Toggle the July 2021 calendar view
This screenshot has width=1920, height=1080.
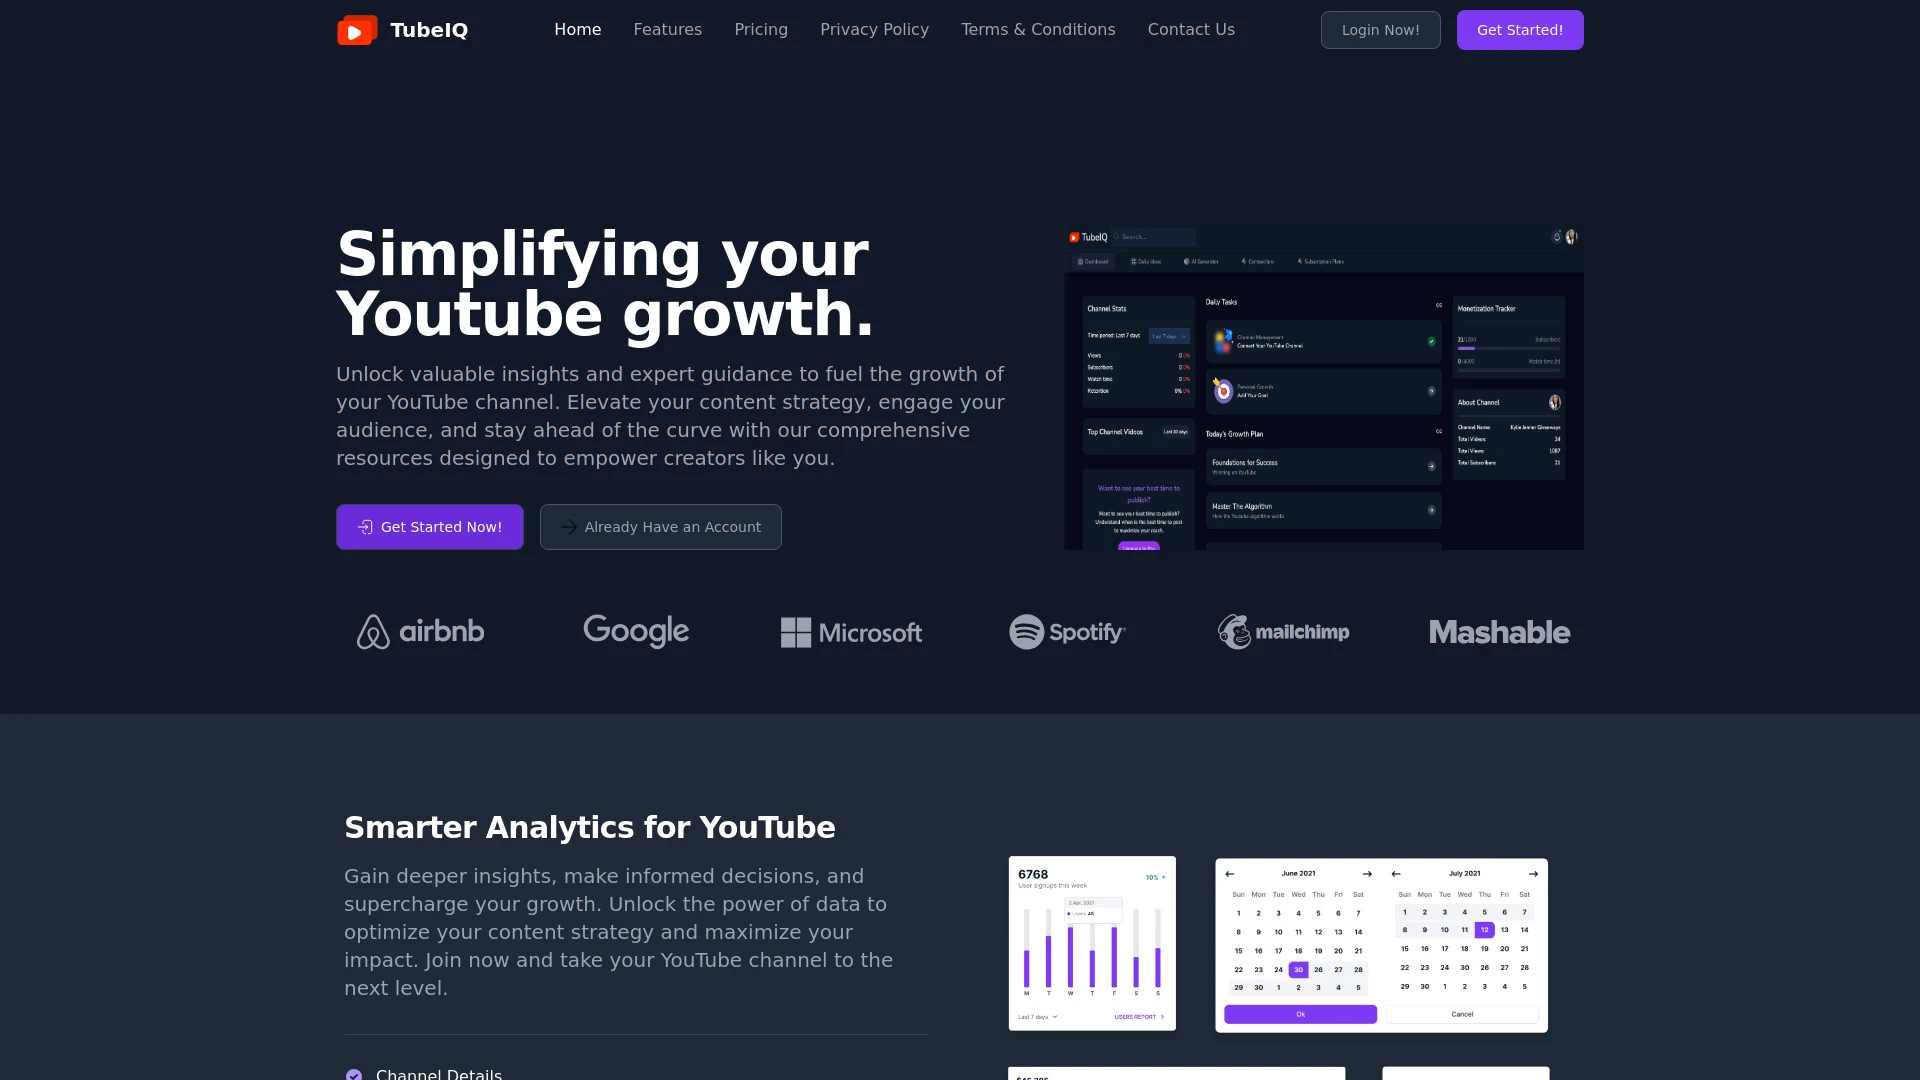point(1462,873)
